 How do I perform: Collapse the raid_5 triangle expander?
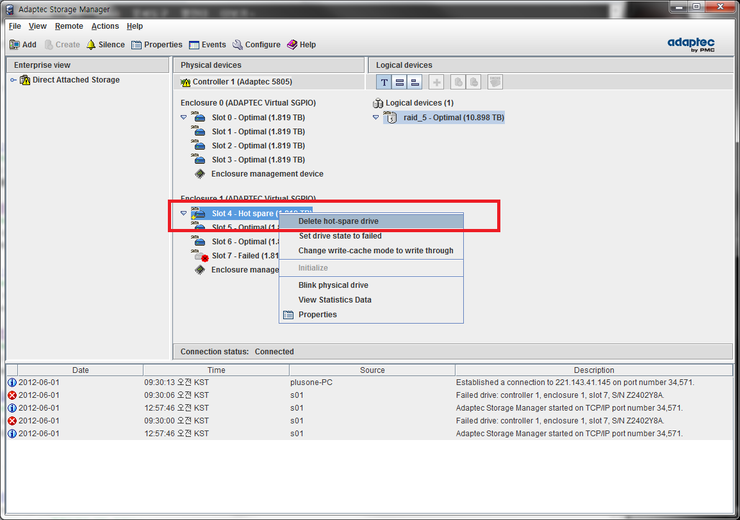pyautogui.click(x=376, y=117)
